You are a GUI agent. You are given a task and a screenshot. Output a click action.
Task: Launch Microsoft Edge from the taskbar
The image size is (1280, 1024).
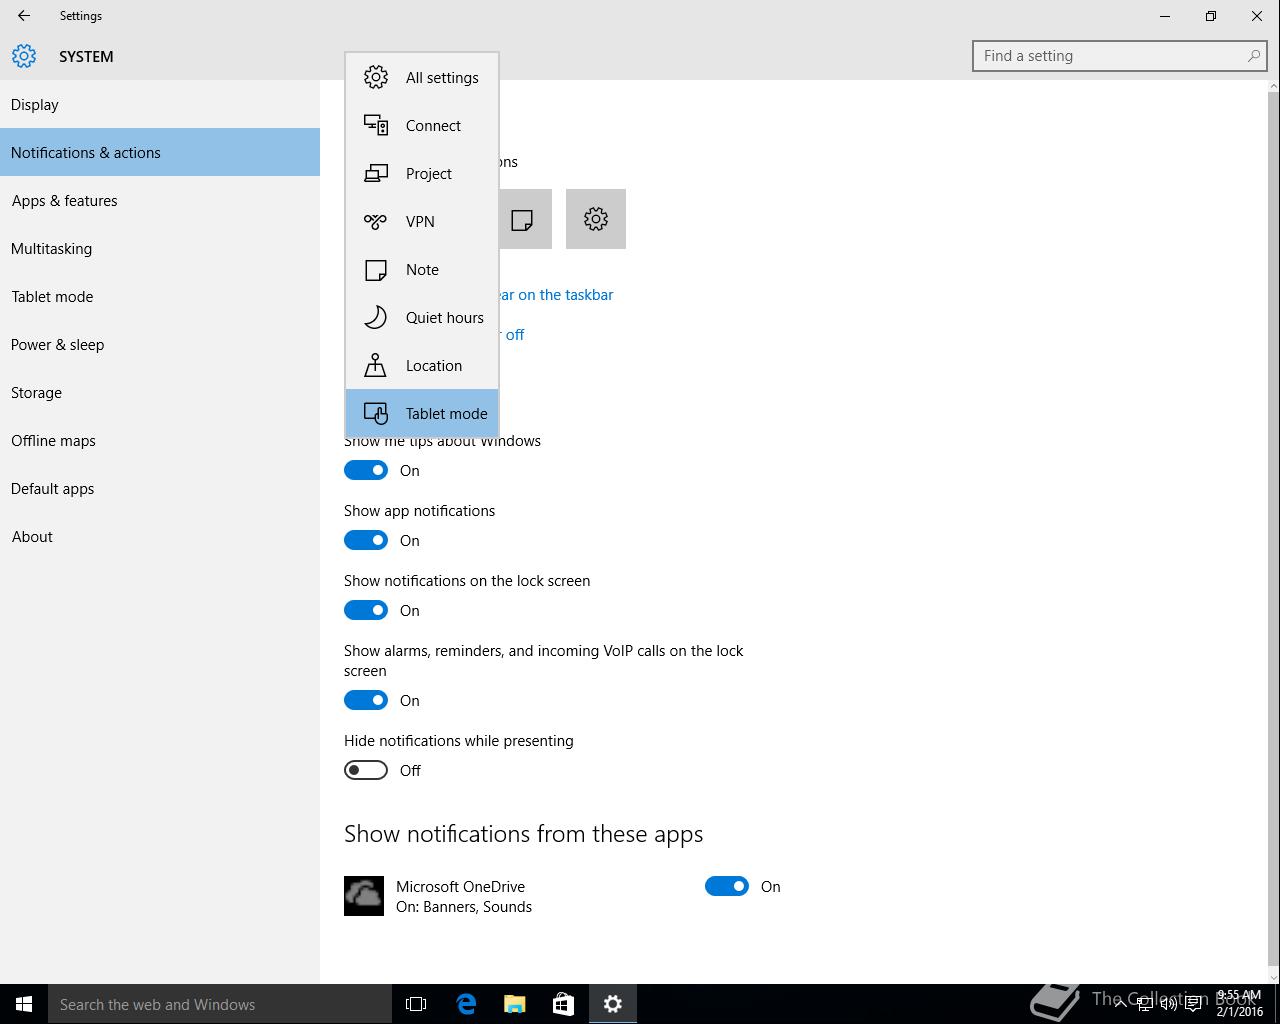point(466,1004)
